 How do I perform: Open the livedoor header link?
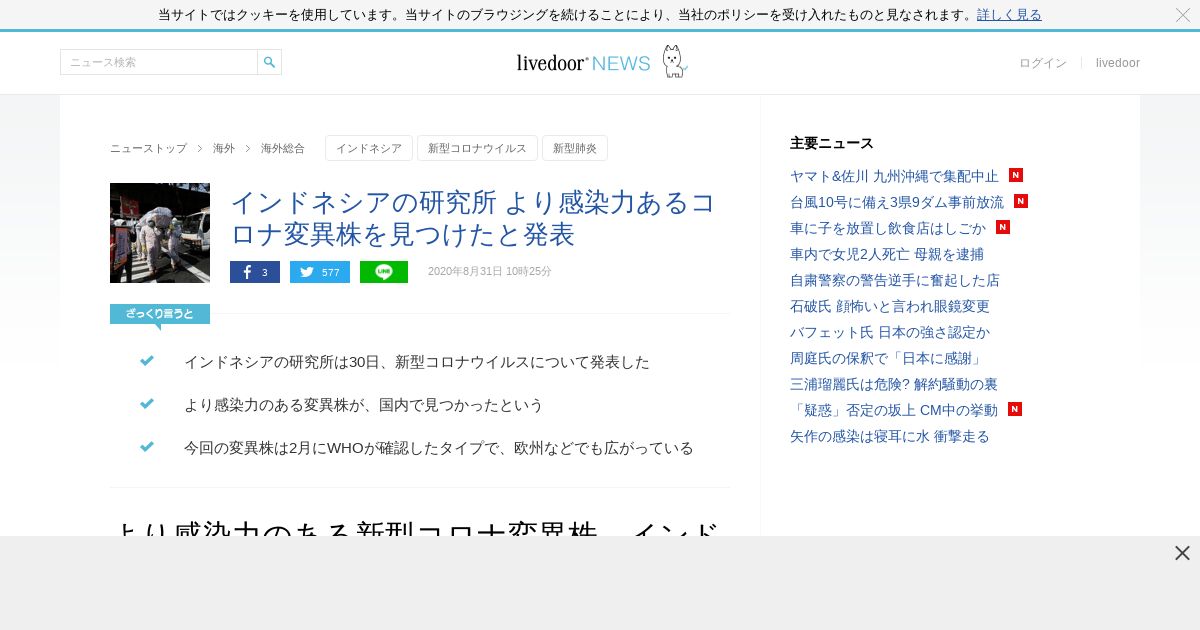coord(1118,63)
